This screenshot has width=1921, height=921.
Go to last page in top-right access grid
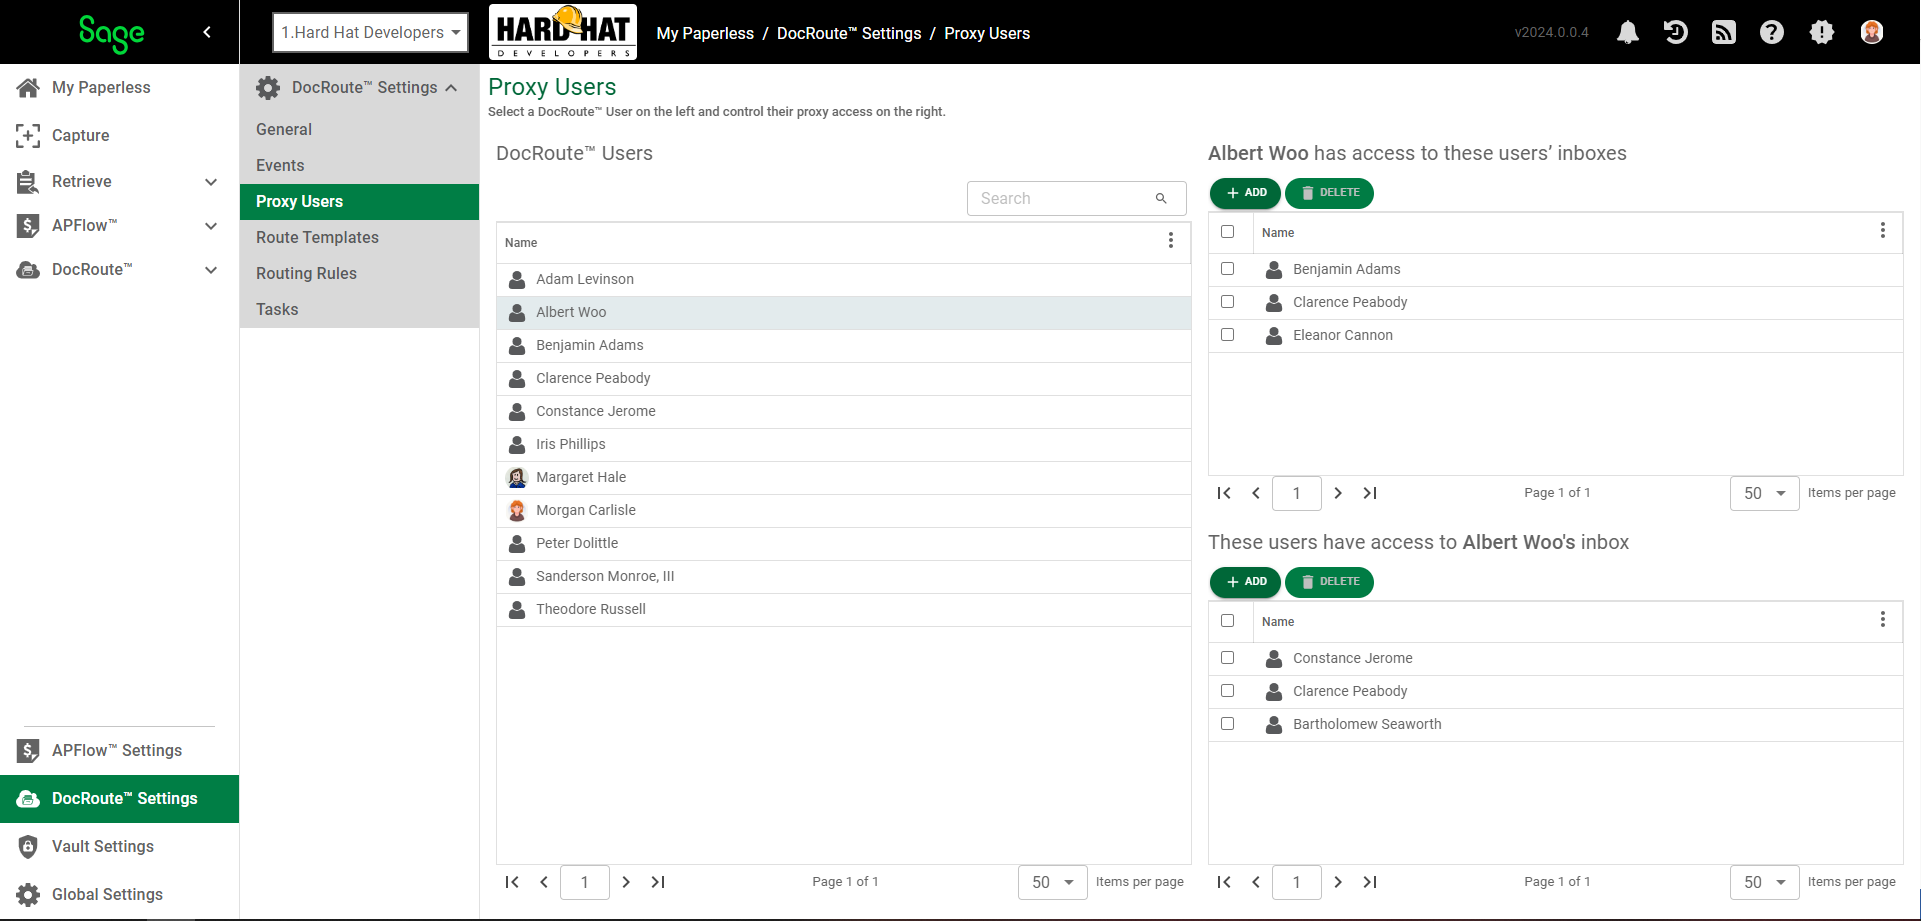pyautogui.click(x=1370, y=493)
